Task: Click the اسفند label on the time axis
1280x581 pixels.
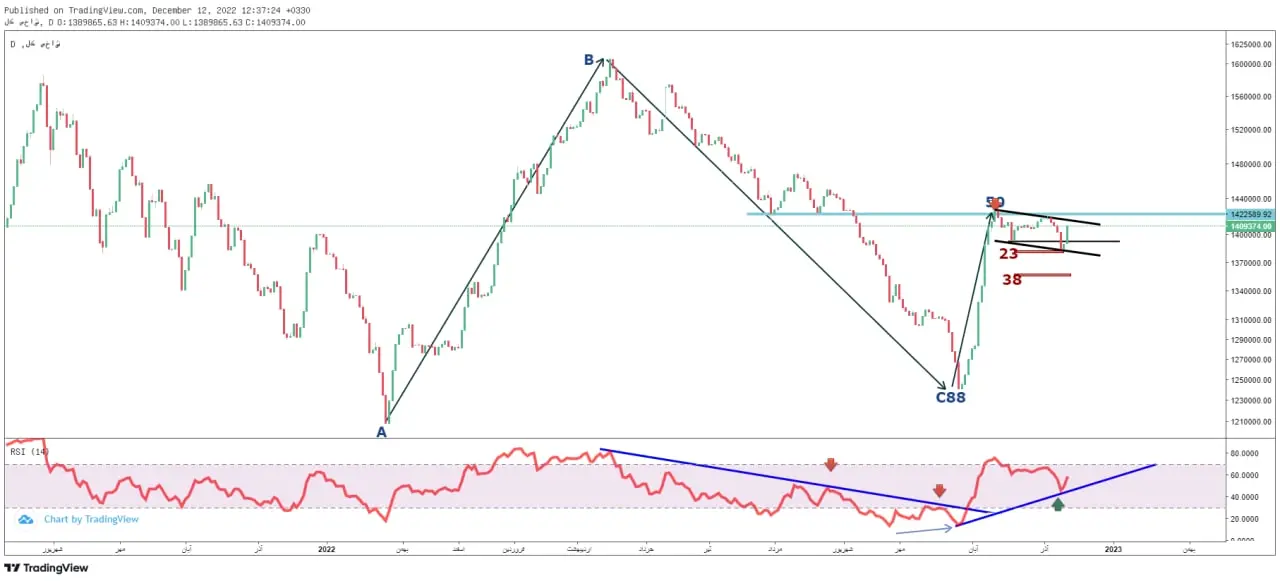Action: point(457,549)
